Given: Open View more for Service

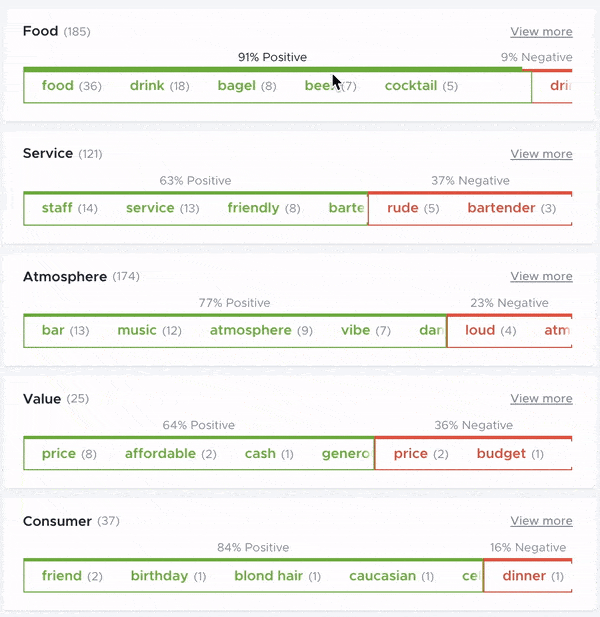Looking at the screenshot, I should 541,154.
